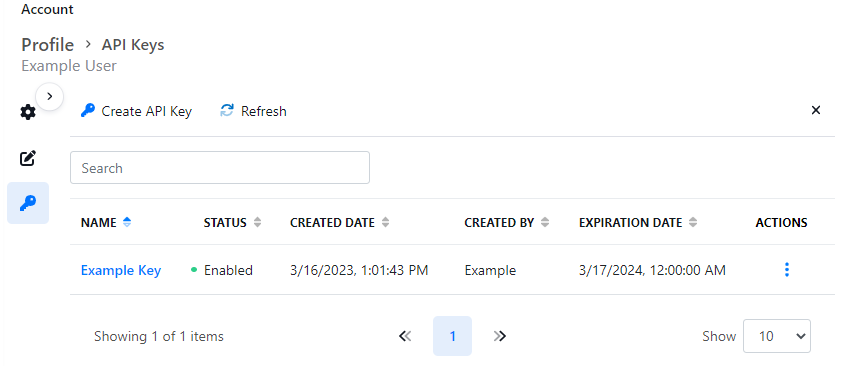Select page 1 in pagination
845x366 pixels.
[452, 336]
